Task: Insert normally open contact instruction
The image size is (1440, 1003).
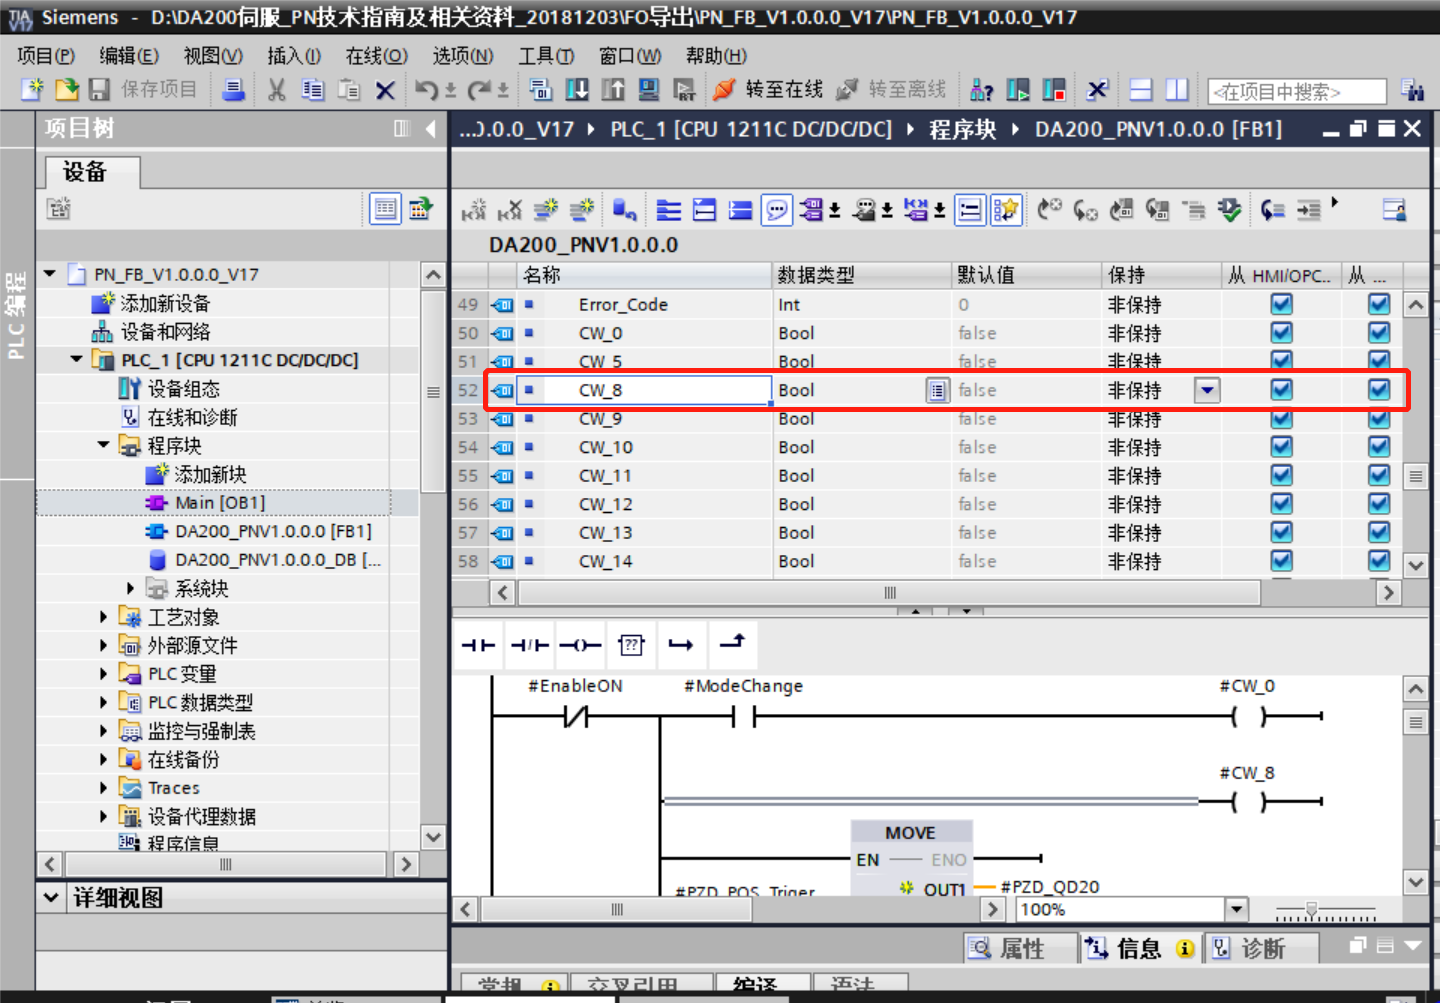Action: pyautogui.click(x=478, y=645)
